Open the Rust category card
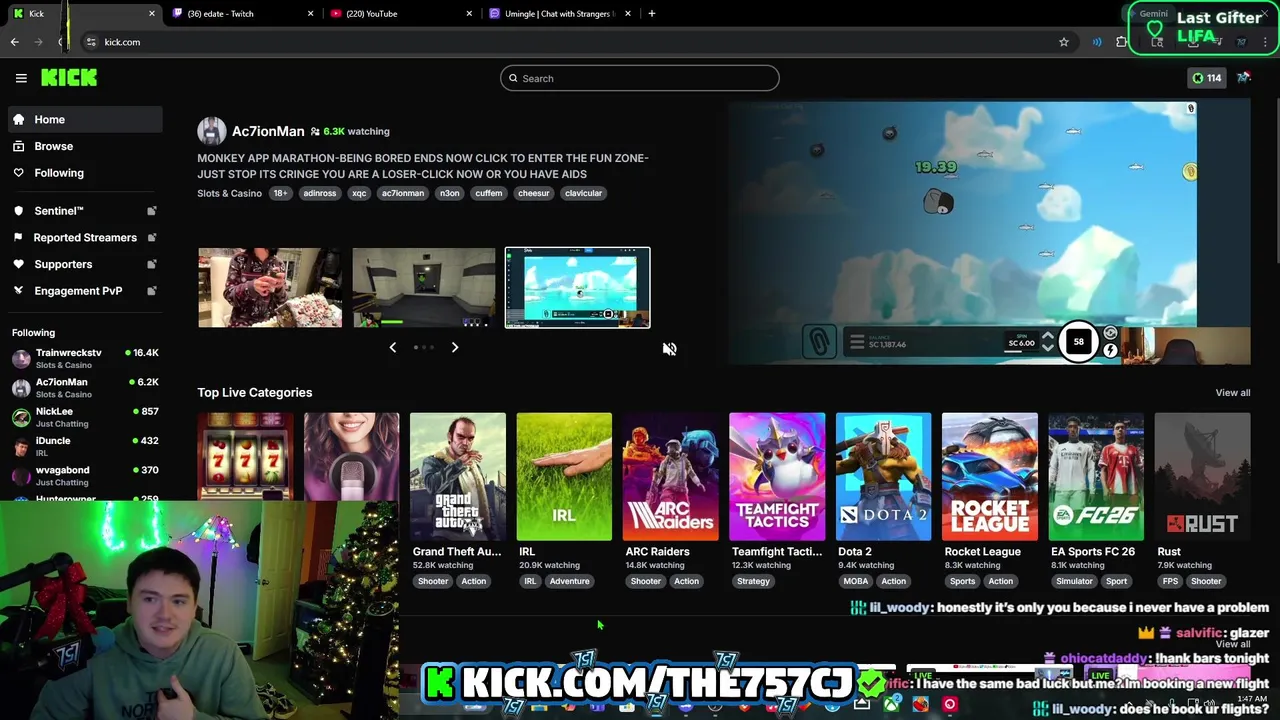 [1202, 477]
